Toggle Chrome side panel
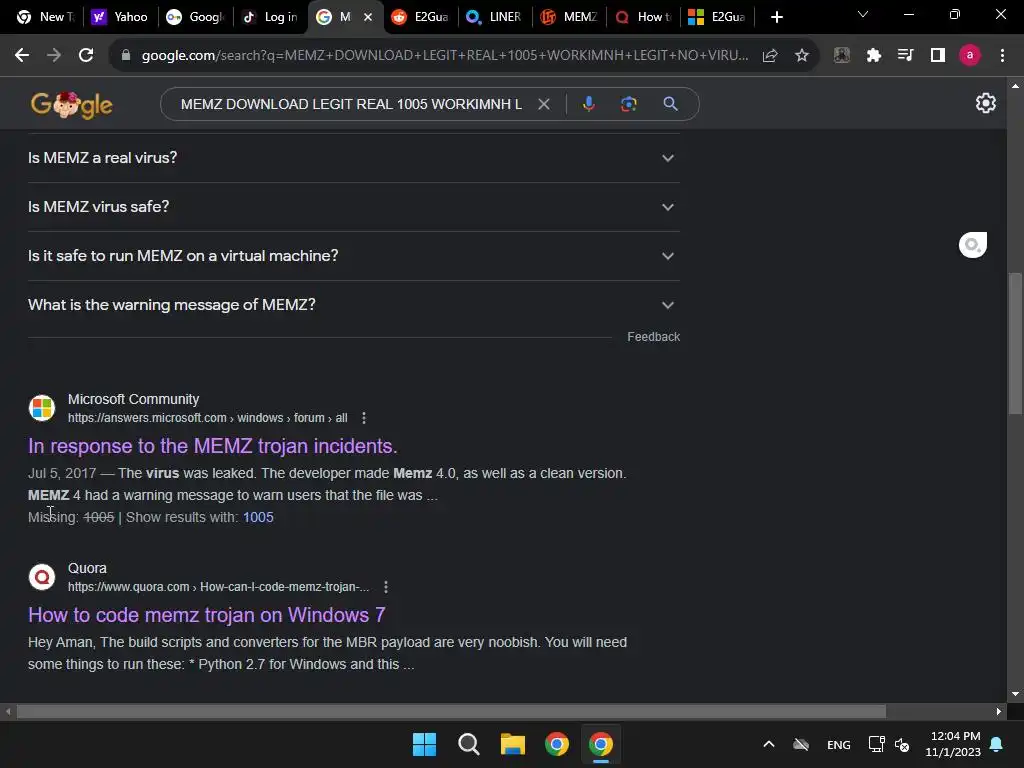 coord(938,56)
